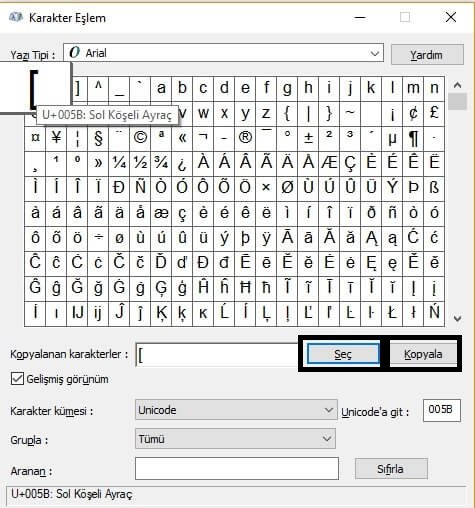Click Kopyalanan karakterler text field
The image size is (475, 508).
[217, 355]
